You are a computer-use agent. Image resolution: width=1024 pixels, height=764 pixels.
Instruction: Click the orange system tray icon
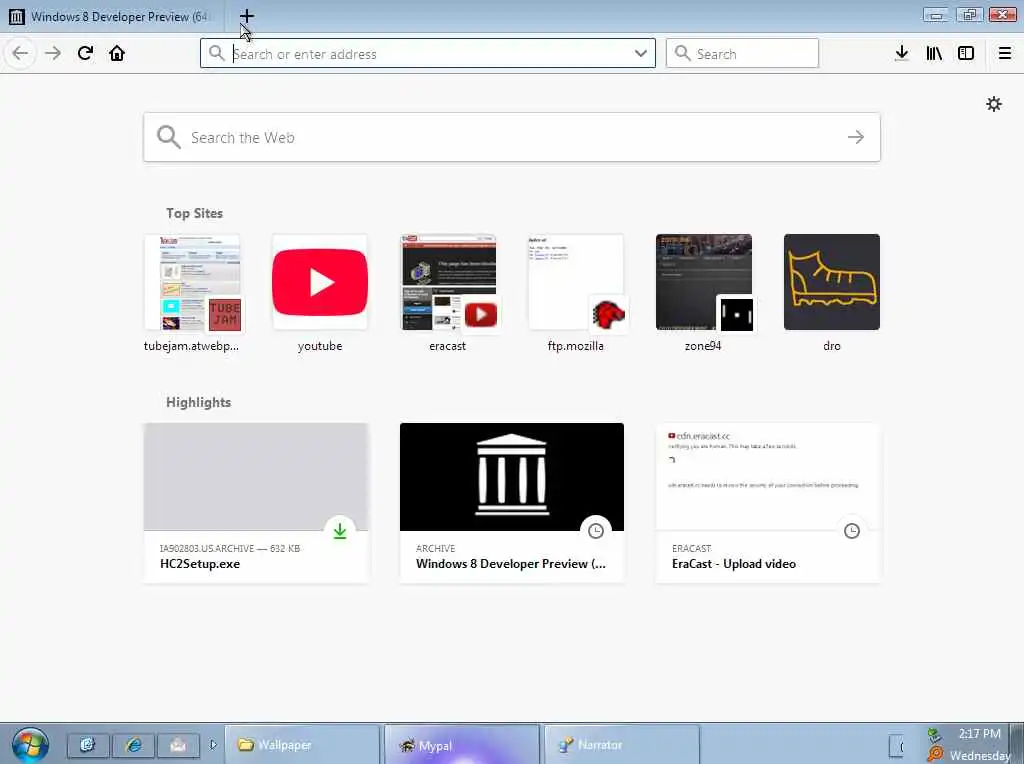[935, 754]
